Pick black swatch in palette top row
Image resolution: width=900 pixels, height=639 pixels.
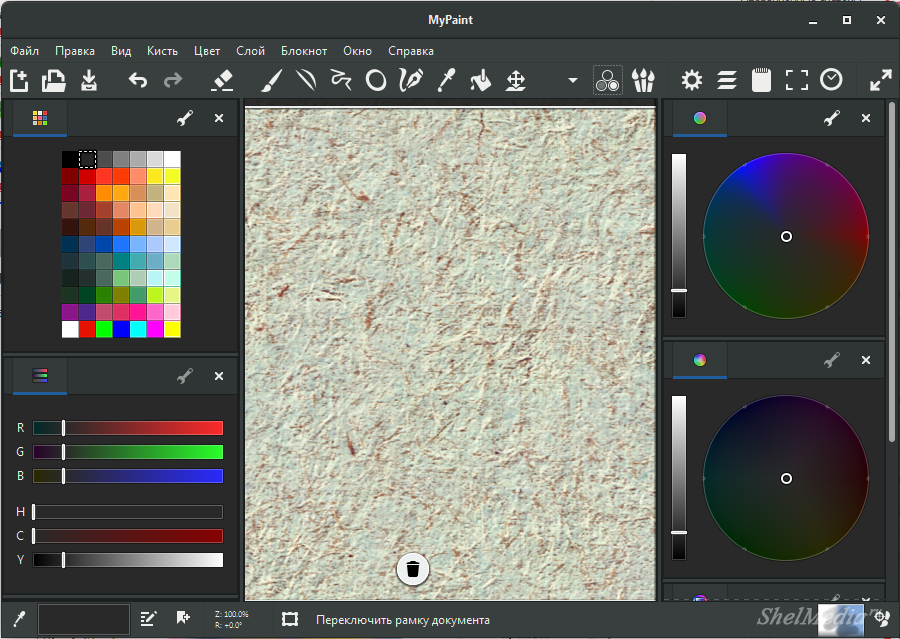tap(70, 159)
